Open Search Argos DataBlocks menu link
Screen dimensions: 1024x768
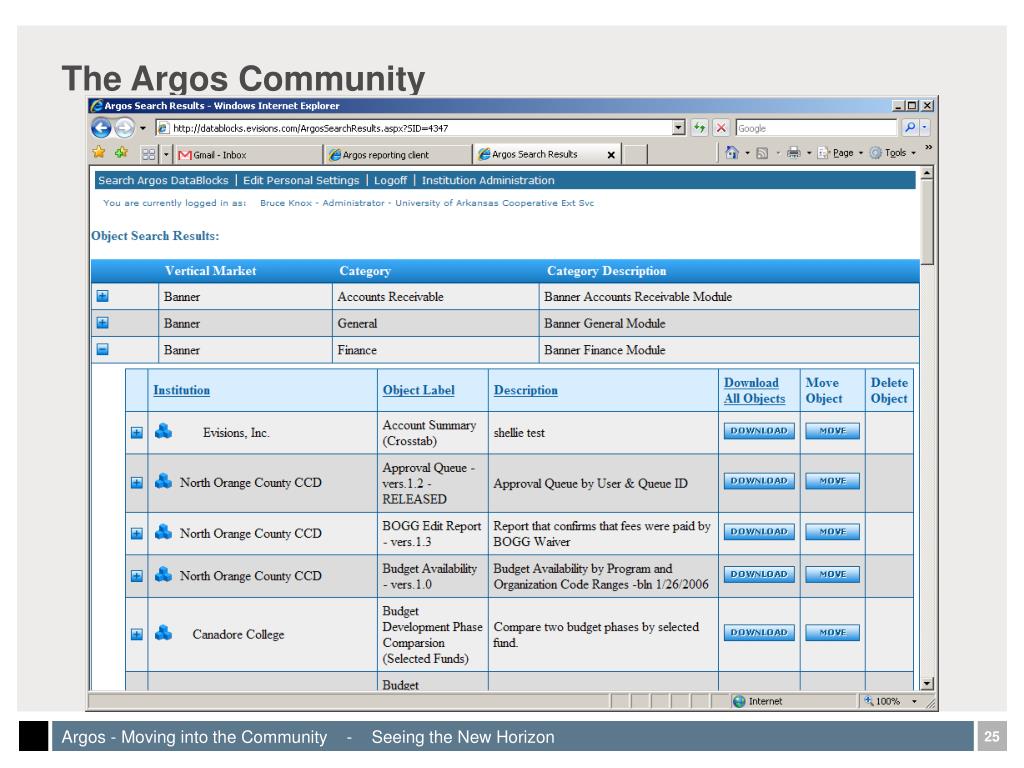click(163, 180)
